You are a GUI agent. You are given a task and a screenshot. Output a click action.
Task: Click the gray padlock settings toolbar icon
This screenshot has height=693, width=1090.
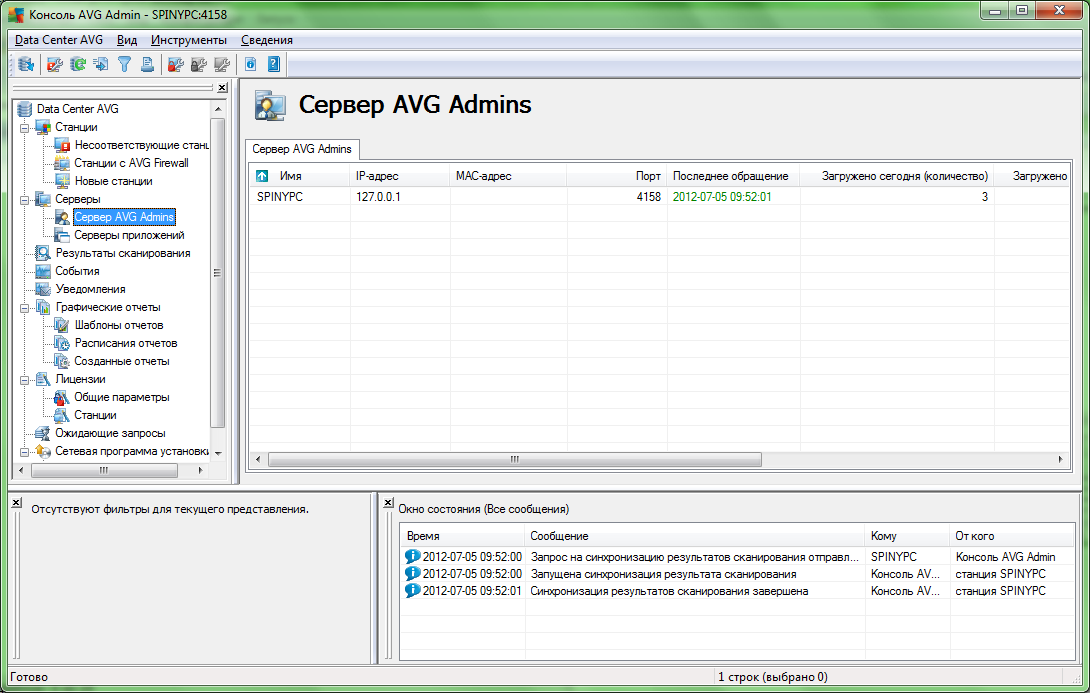tap(199, 65)
